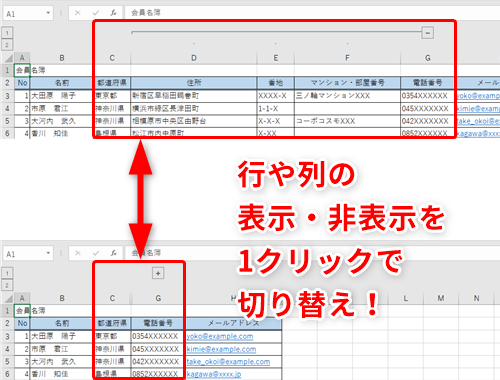Collapse column group with minus button
The height and width of the screenshot is (380, 500).
427,33
